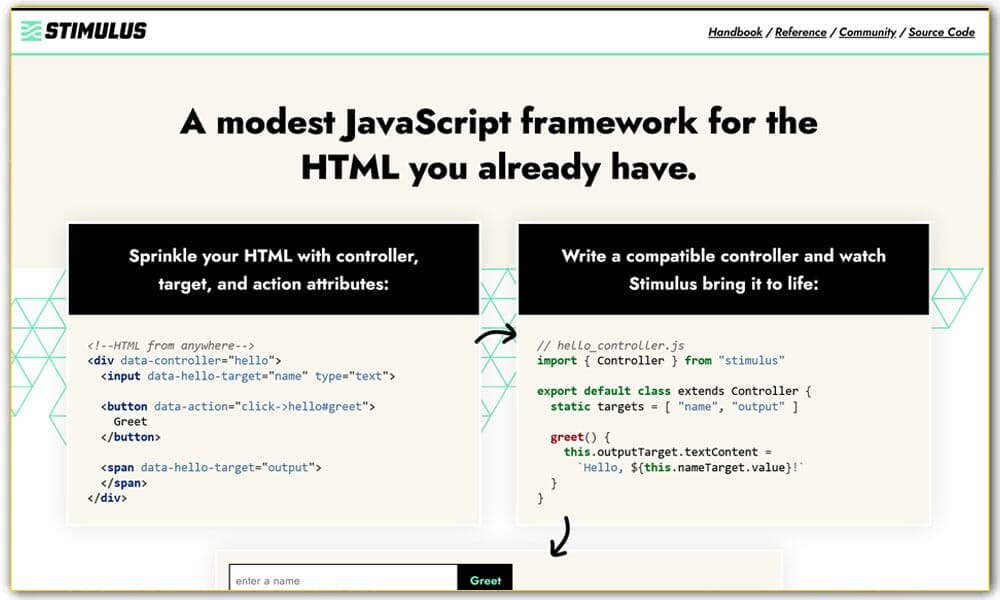Visit the Community page
Image resolution: width=1000 pixels, height=600 pixels.
[x=867, y=32]
